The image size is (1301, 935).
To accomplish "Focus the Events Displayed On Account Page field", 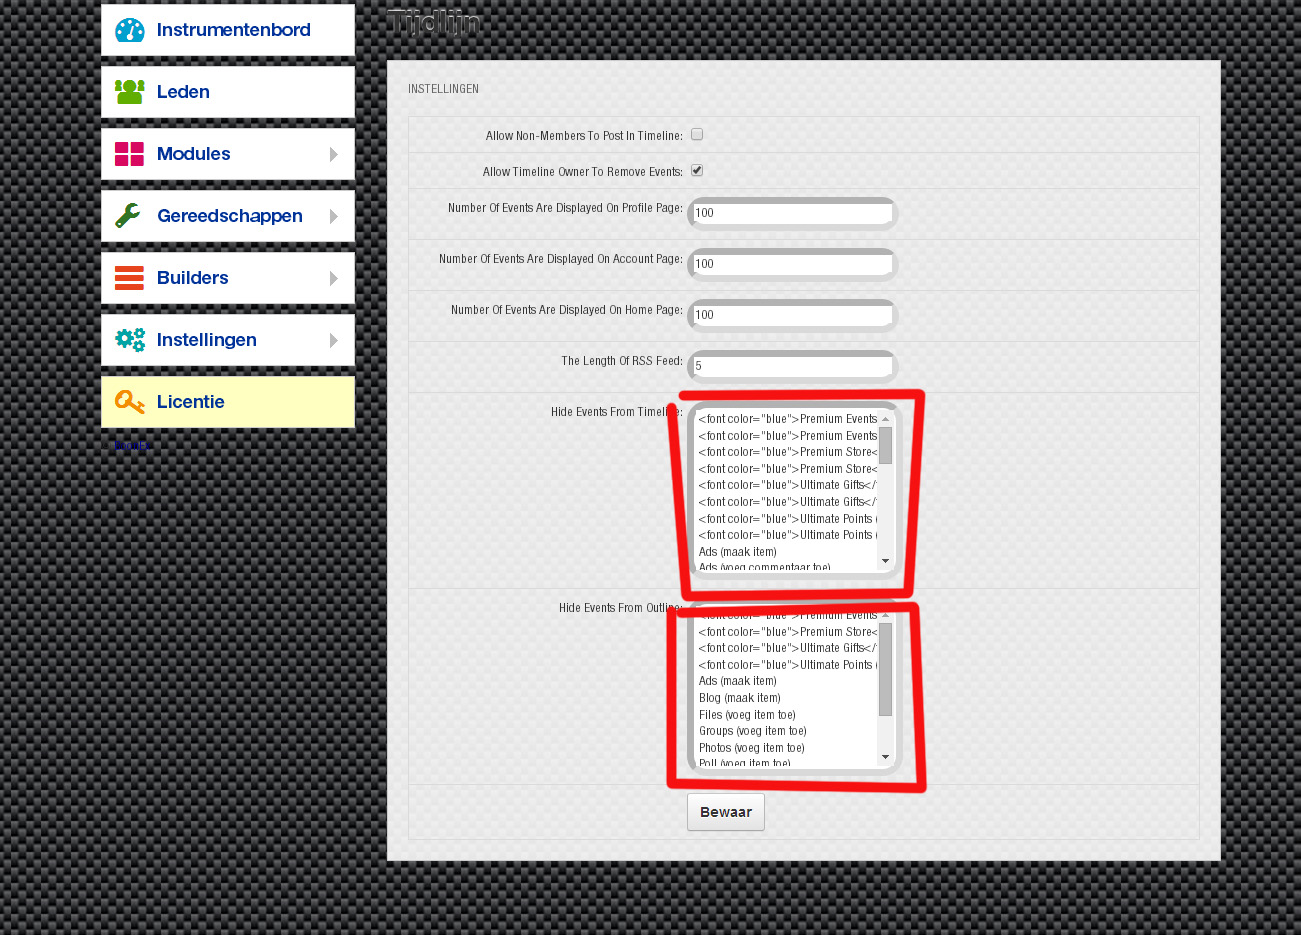I will click(x=793, y=264).
